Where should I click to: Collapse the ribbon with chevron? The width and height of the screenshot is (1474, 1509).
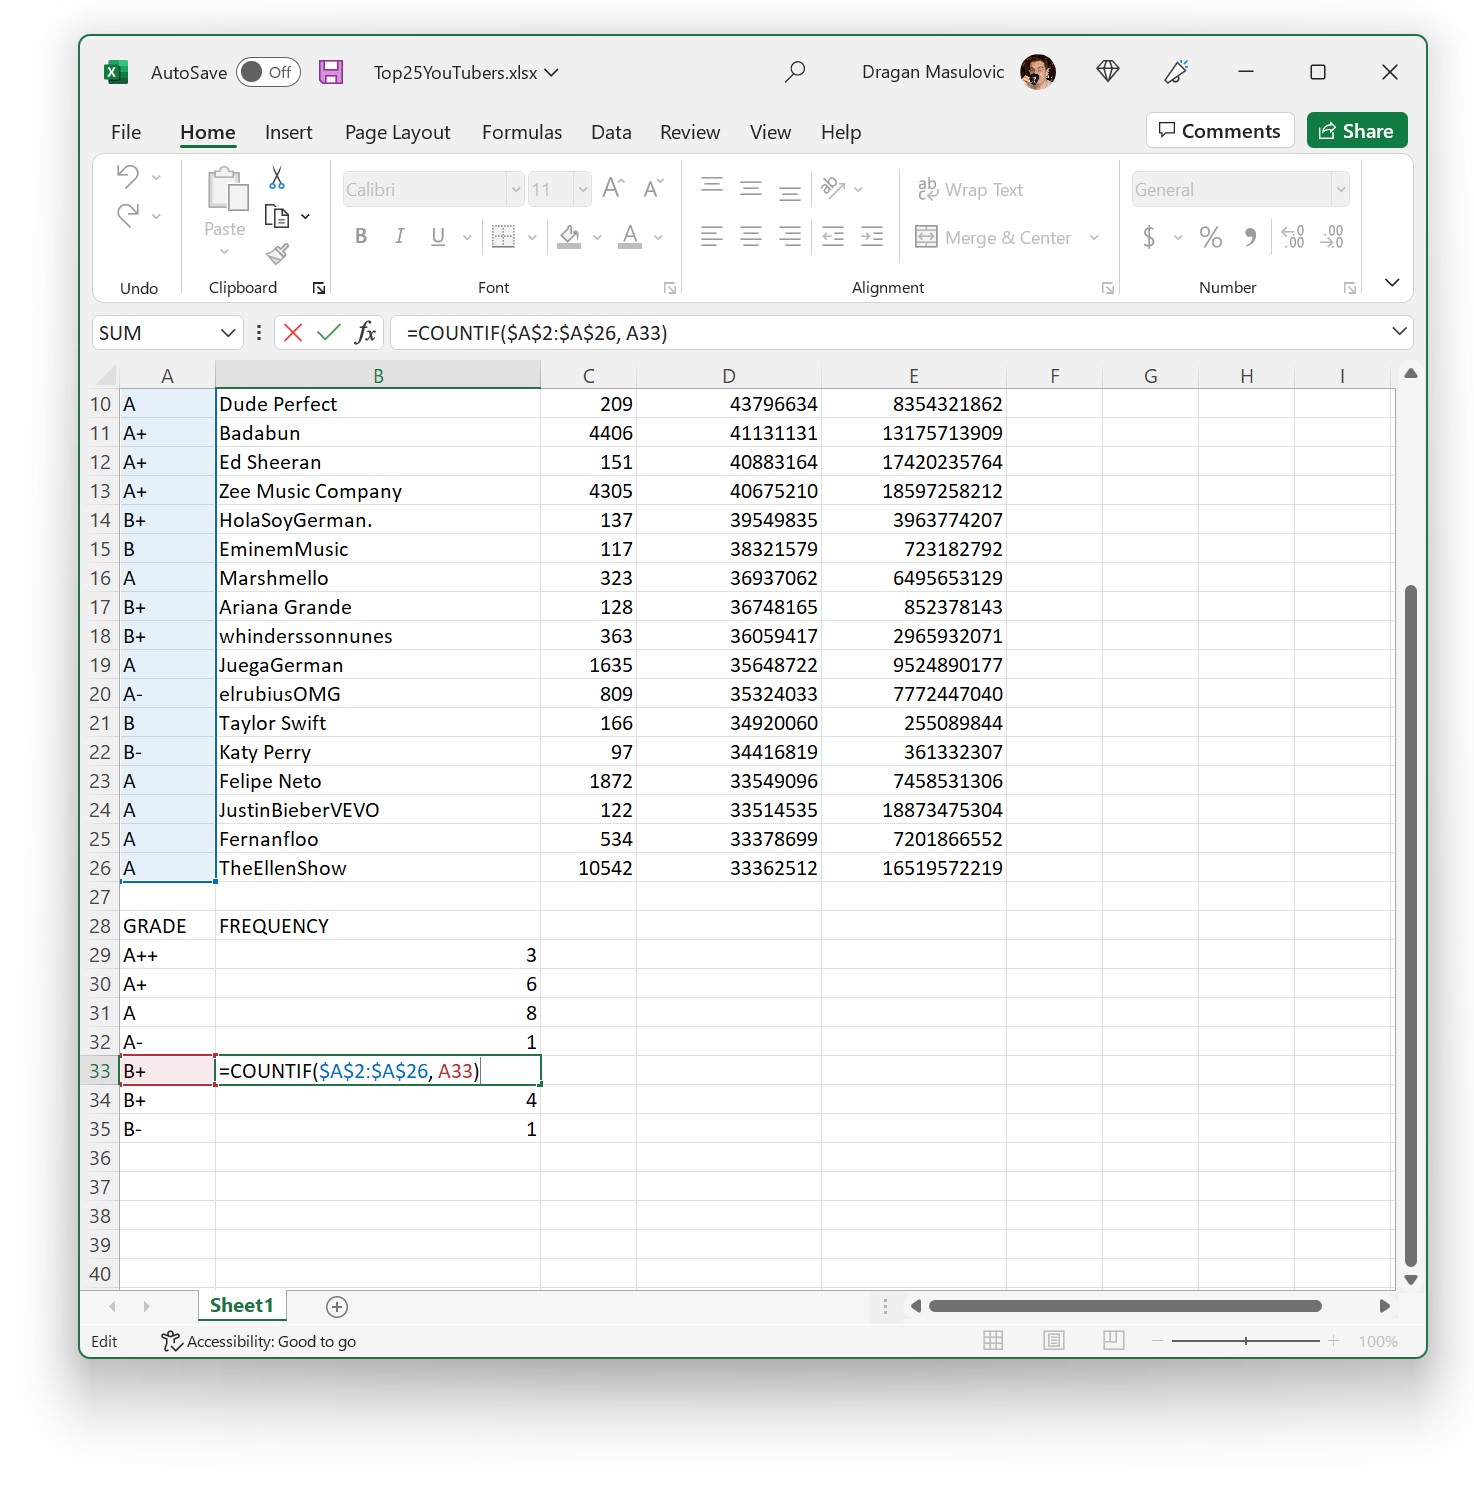pos(1392,283)
